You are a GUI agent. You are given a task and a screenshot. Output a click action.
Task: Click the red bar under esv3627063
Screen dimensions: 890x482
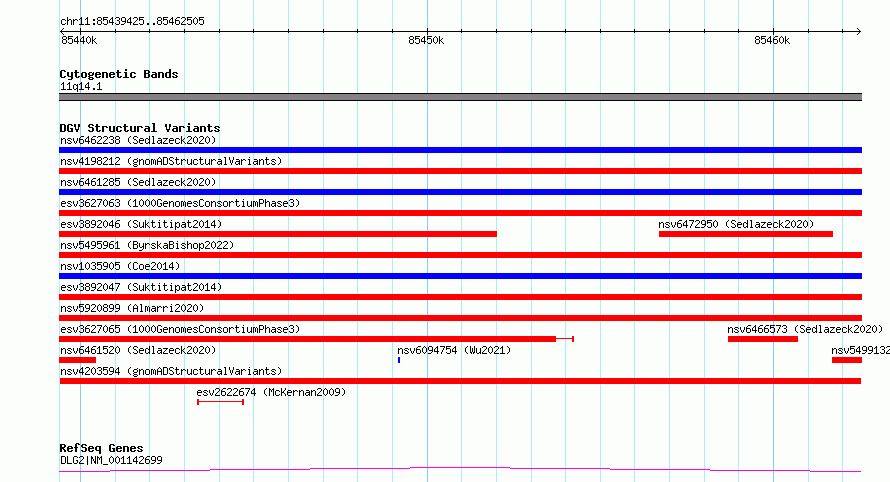460,213
